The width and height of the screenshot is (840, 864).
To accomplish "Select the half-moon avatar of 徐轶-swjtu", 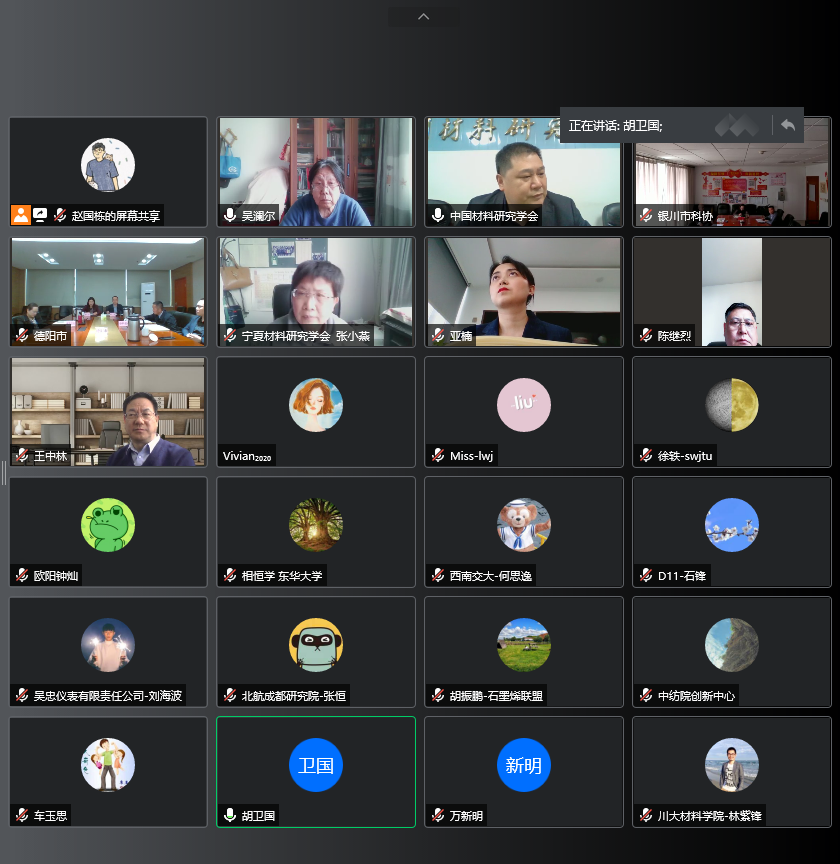I will coord(732,405).
